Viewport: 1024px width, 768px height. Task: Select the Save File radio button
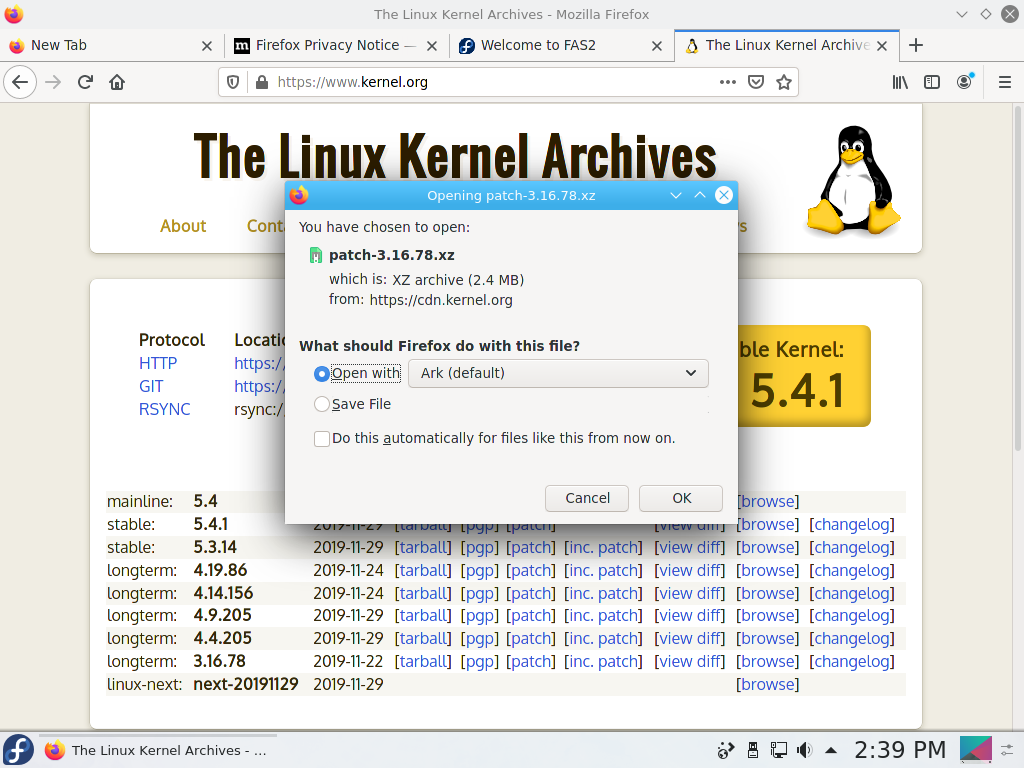[321, 404]
